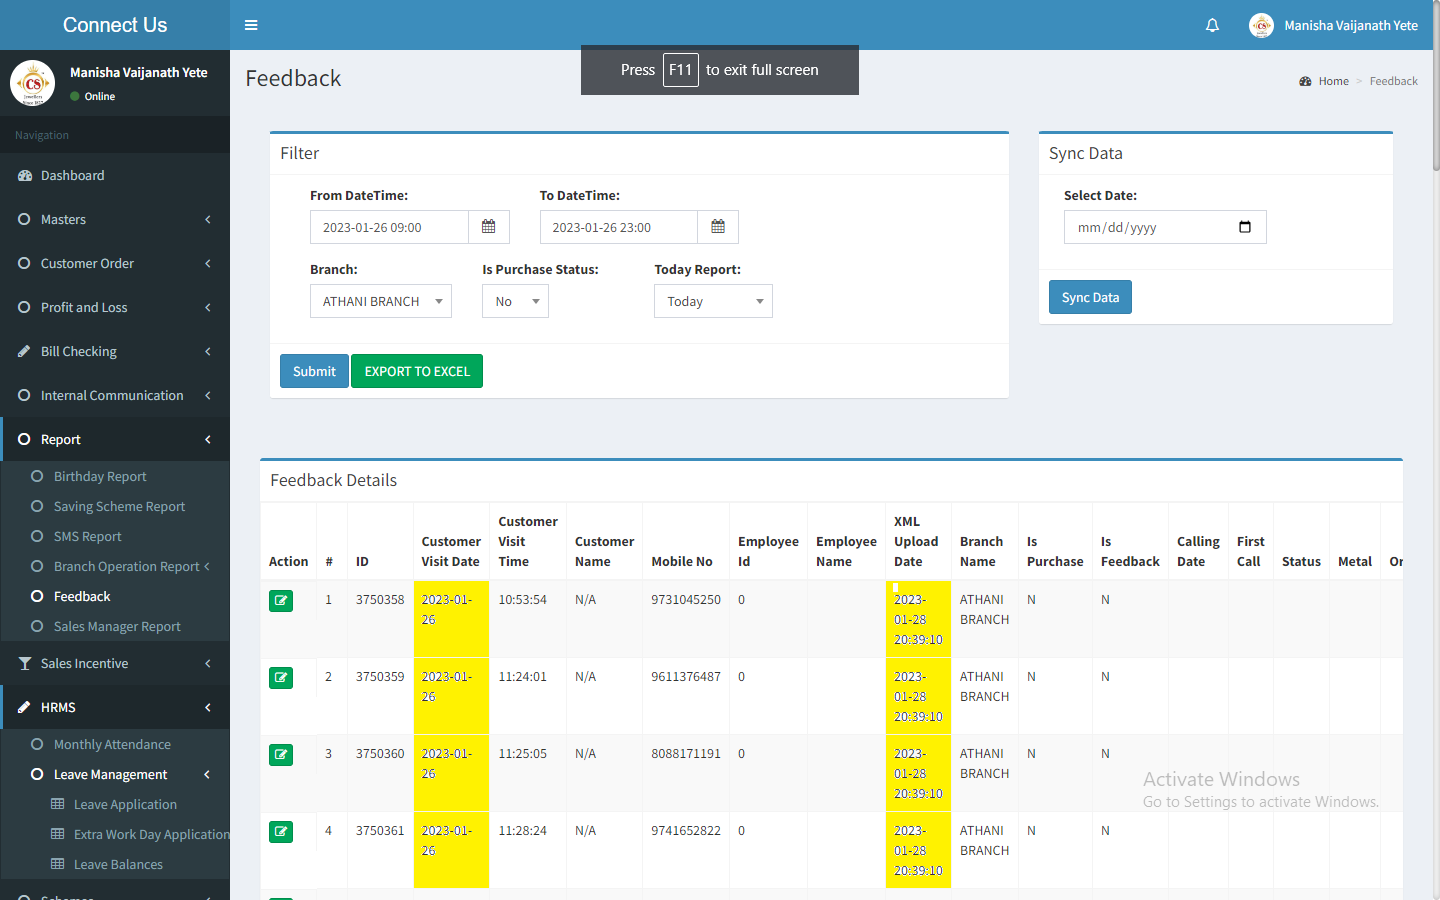Open Sales Manager Report
The height and width of the screenshot is (900, 1440).
tap(115, 626)
